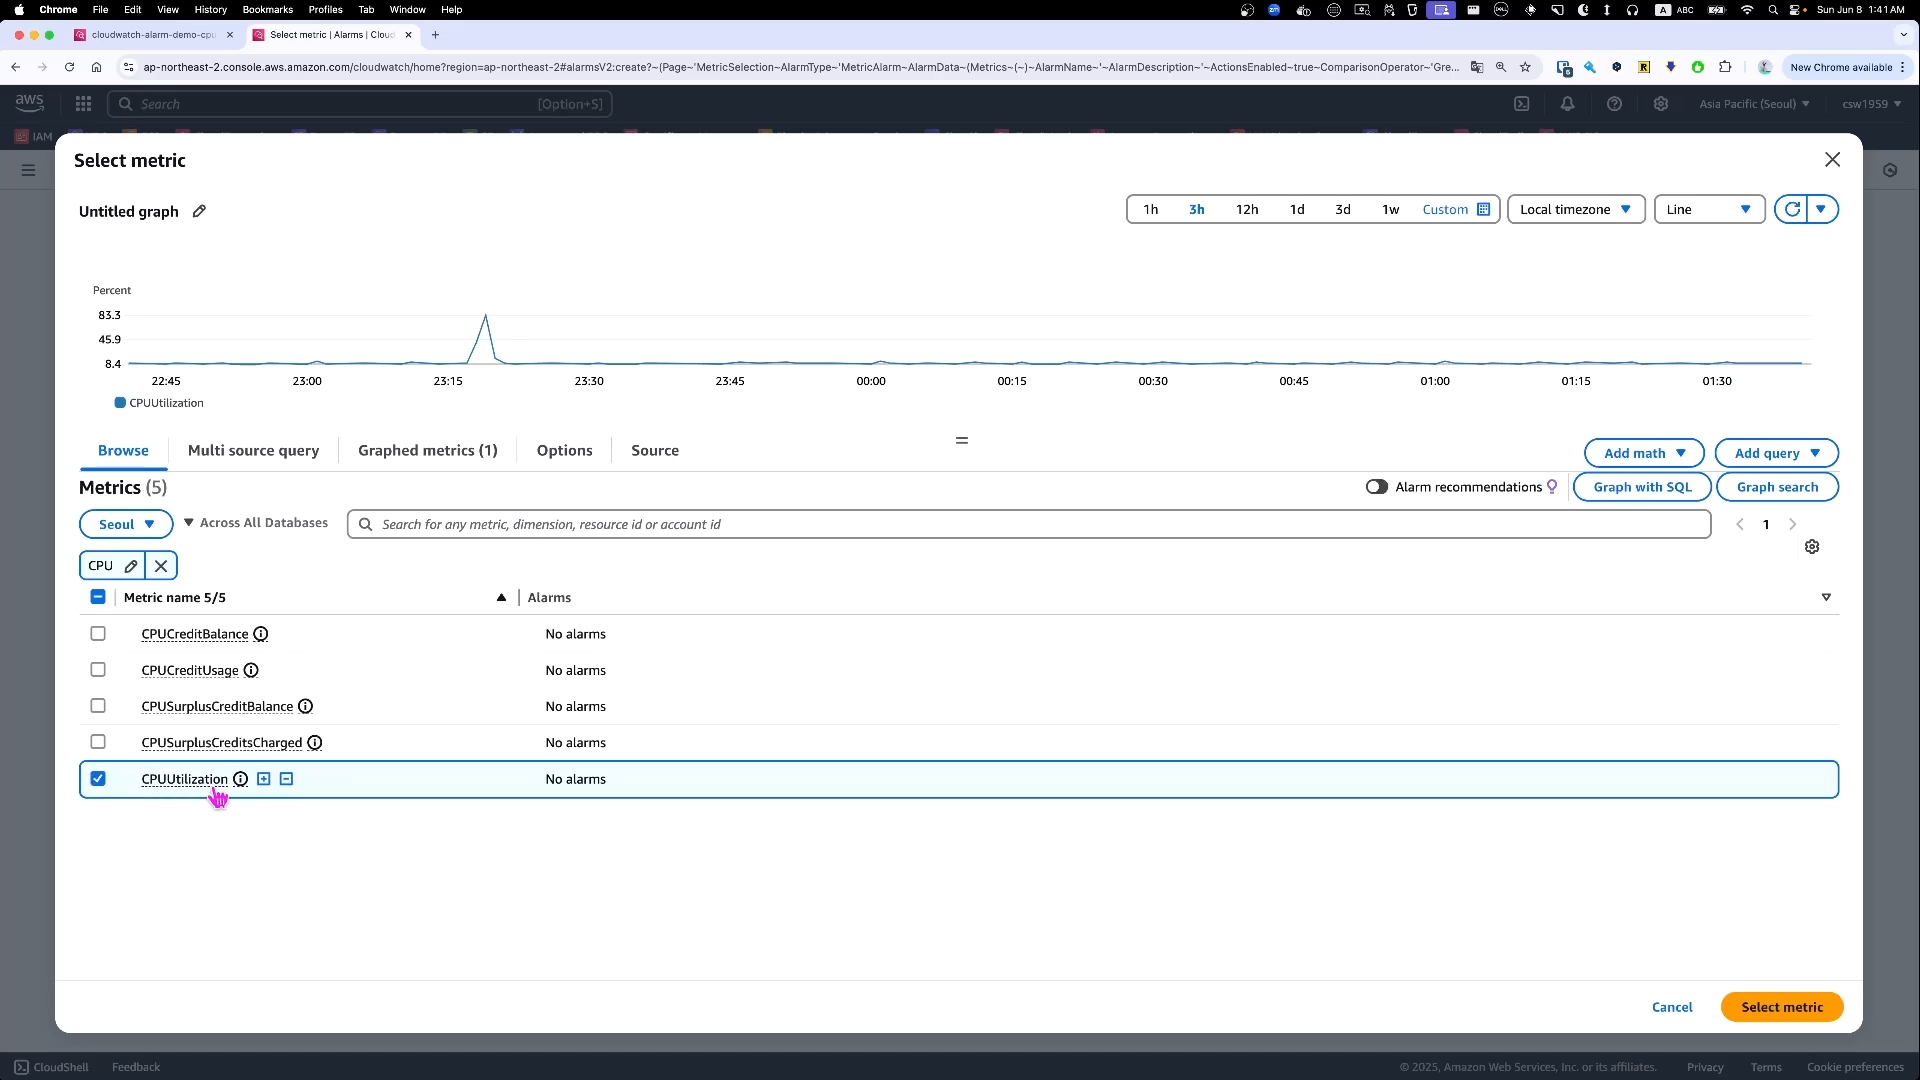Edit the CPU filter with pencil icon
1920x1080 pixels.
(131, 566)
